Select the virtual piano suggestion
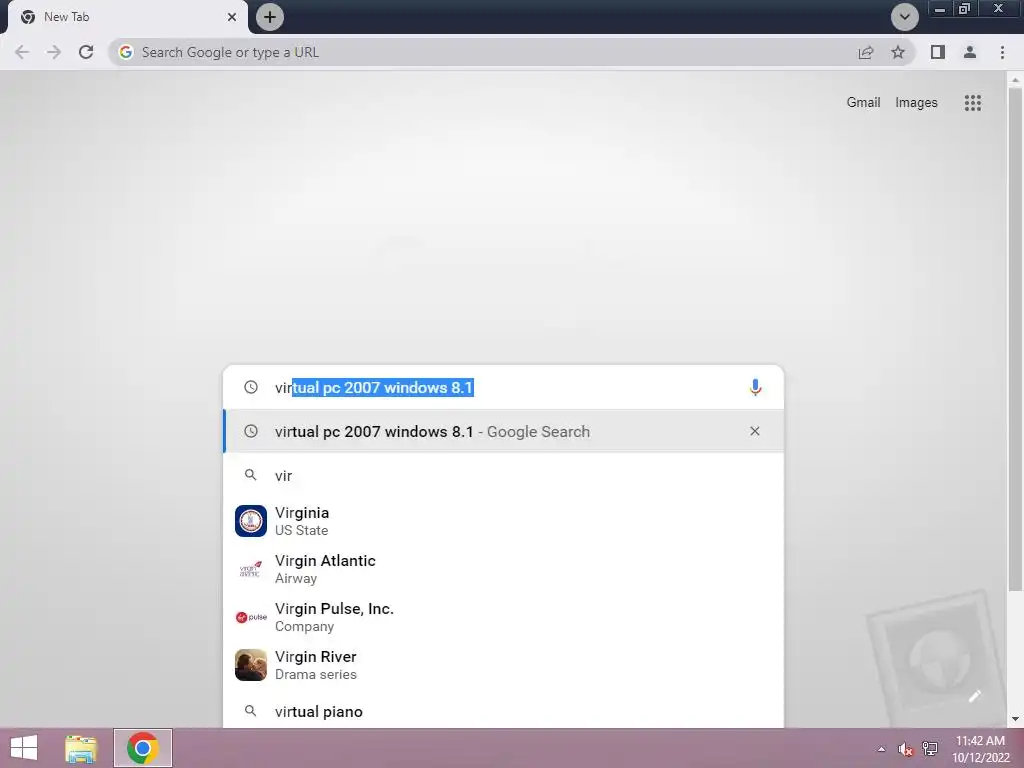This screenshot has width=1024, height=768. 504,711
